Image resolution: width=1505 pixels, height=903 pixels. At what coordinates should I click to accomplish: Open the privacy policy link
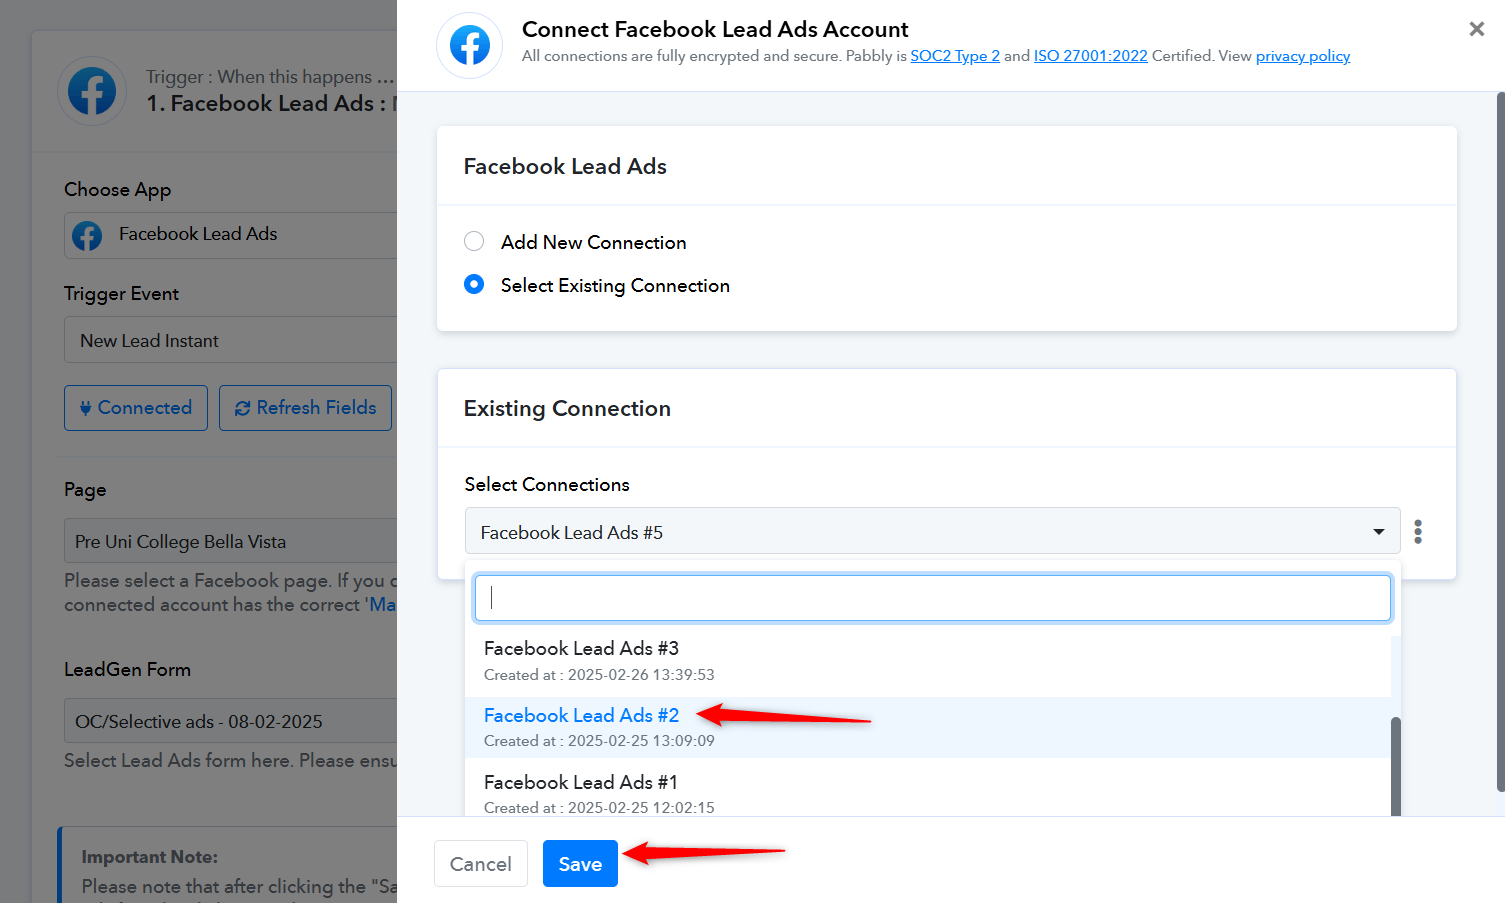pyautogui.click(x=1303, y=56)
